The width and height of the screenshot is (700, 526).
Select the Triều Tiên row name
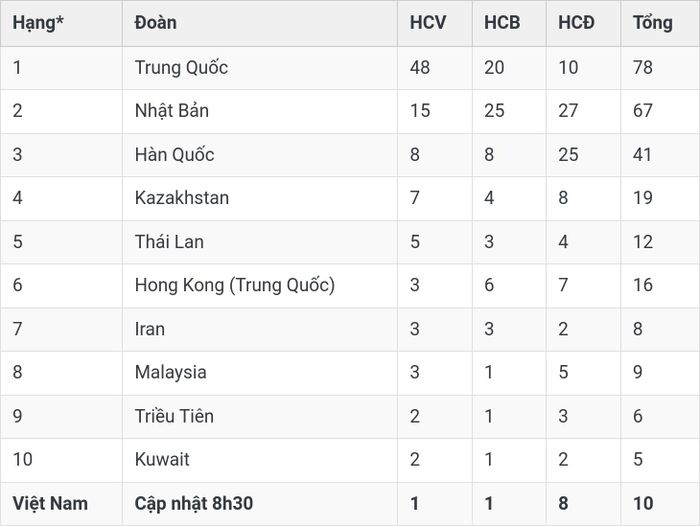(x=174, y=416)
